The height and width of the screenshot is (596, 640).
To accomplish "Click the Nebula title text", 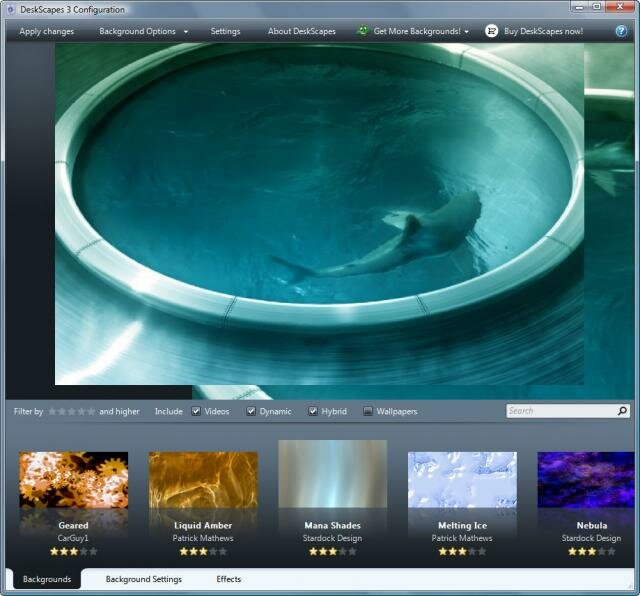I will [592, 525].
